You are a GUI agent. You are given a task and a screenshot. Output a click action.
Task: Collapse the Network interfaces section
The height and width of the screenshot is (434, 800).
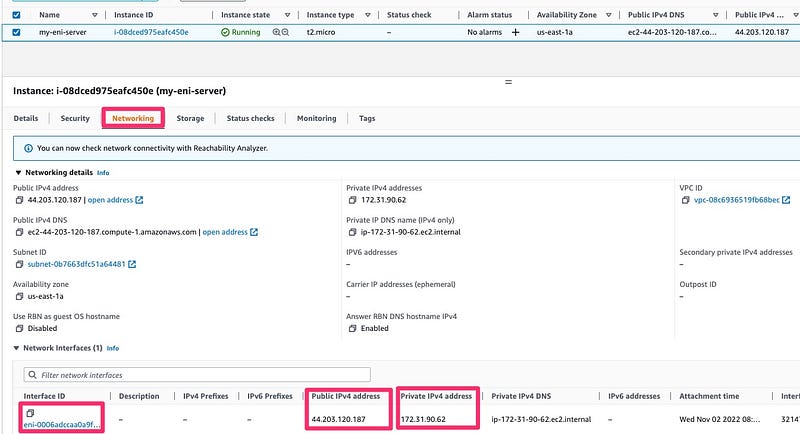point(16,348)
